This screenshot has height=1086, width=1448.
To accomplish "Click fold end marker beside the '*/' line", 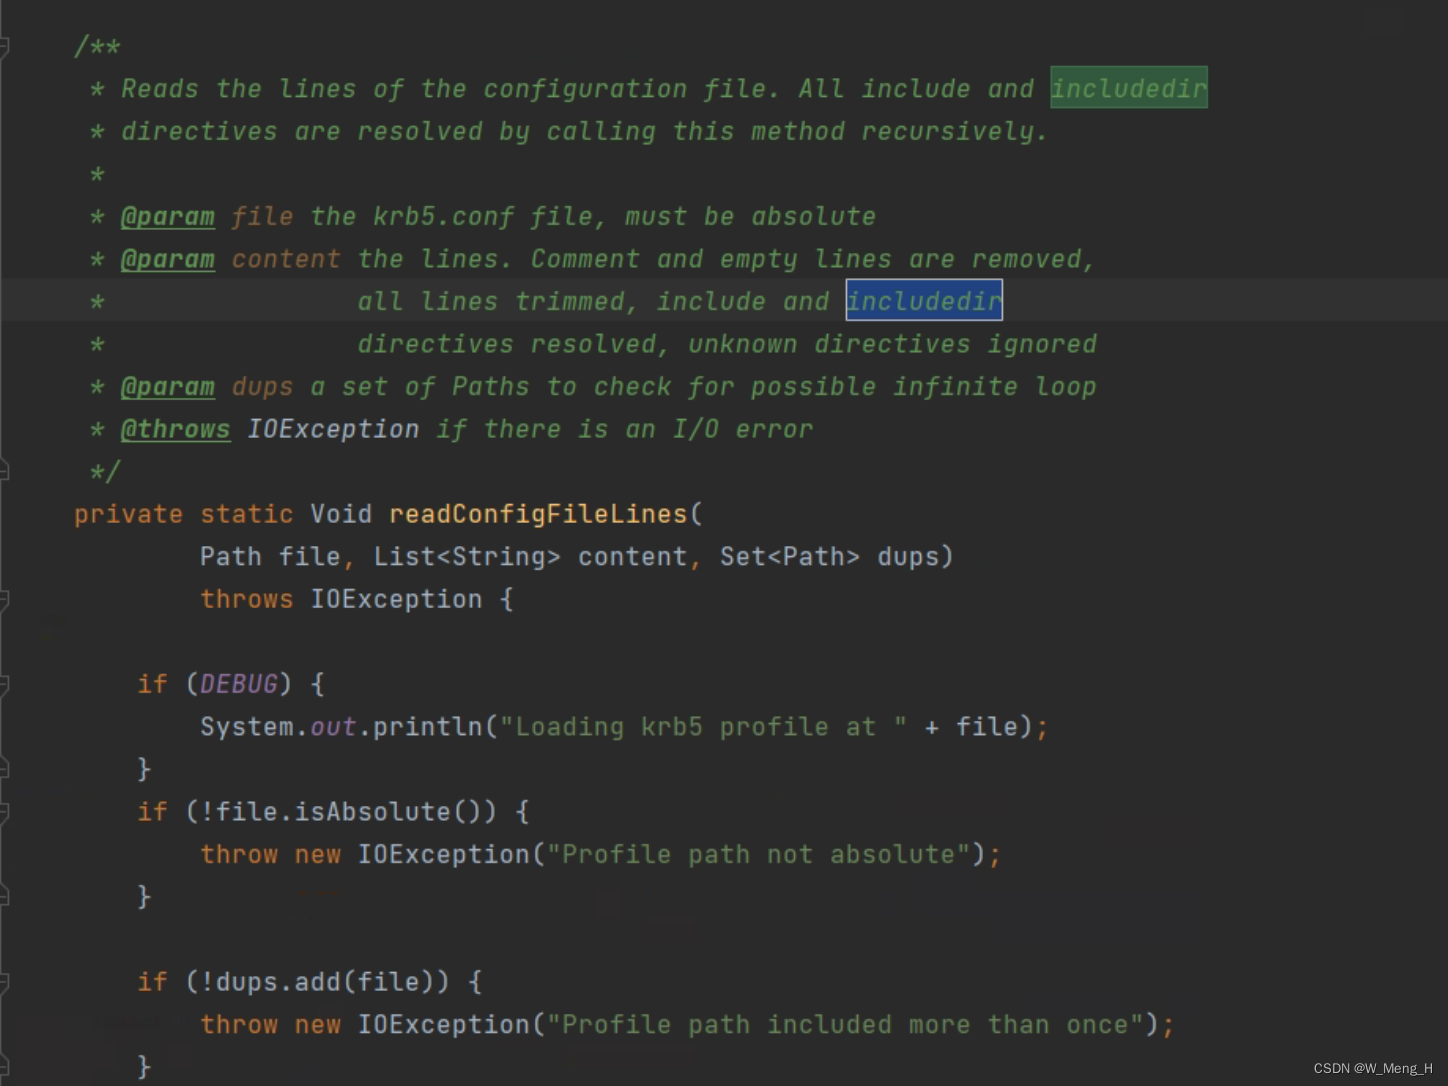I will pyautogui.click(x=4, y=470).
